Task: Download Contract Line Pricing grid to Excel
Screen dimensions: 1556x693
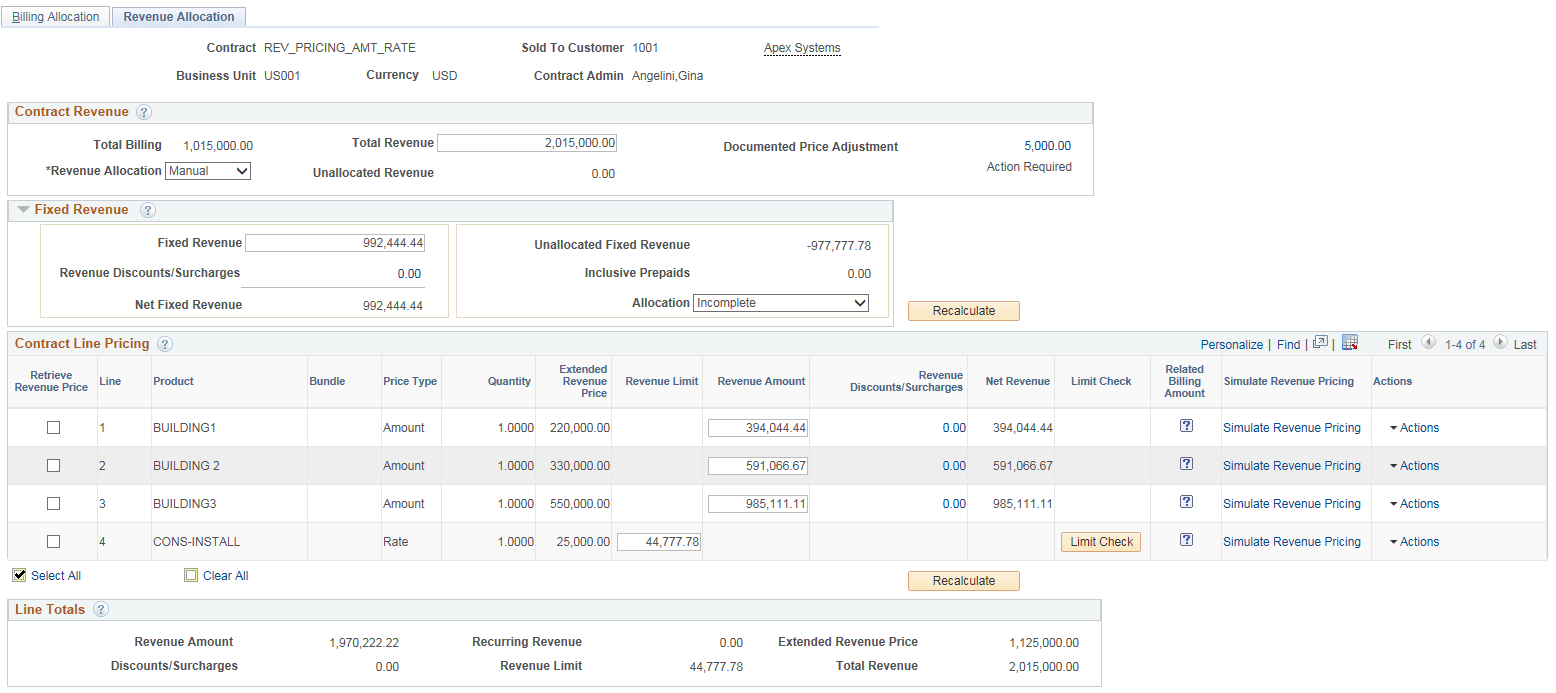Action: pos(1350,343)
